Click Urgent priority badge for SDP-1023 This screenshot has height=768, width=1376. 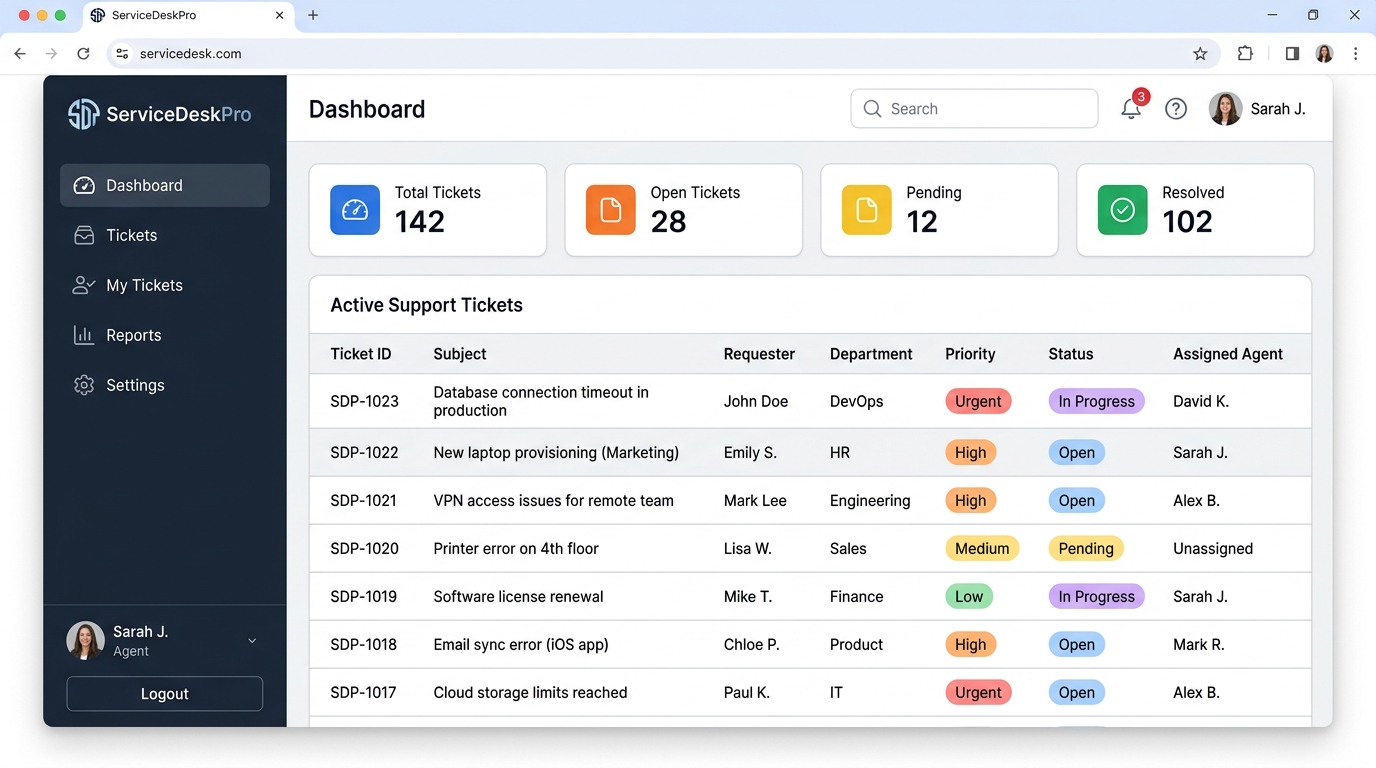[978, 401]
